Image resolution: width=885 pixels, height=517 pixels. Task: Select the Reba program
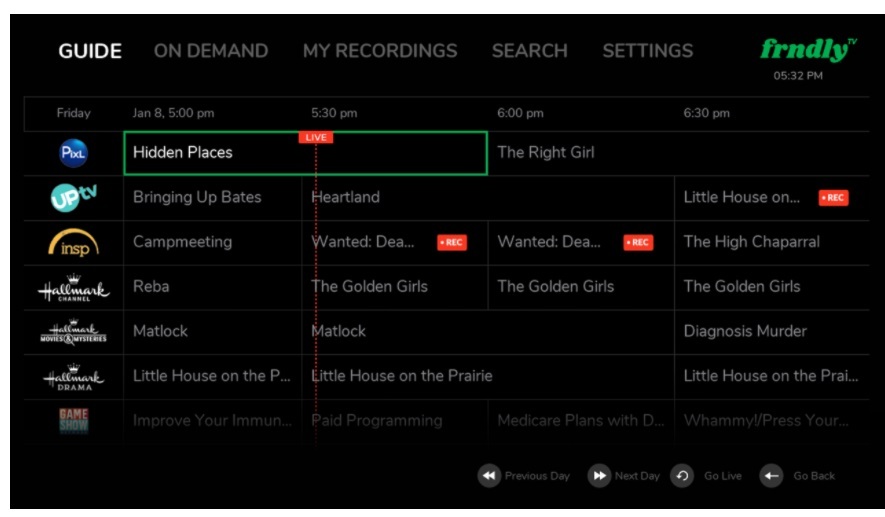212,287
